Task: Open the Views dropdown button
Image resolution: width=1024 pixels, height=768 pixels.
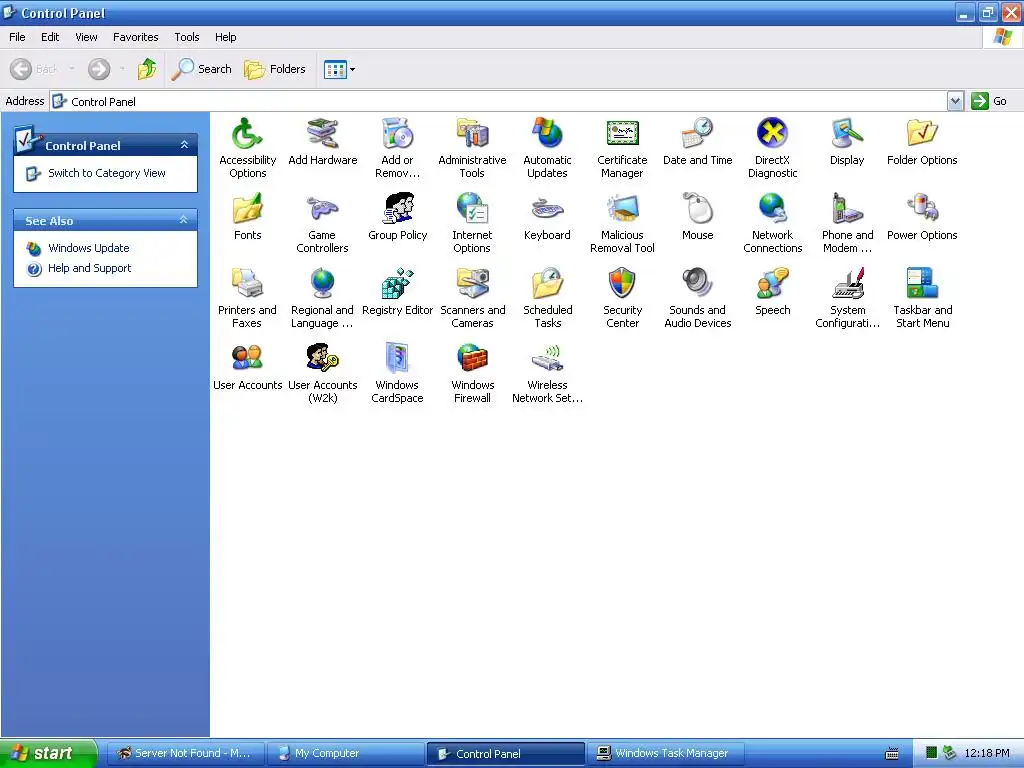Action: [340, 69]
